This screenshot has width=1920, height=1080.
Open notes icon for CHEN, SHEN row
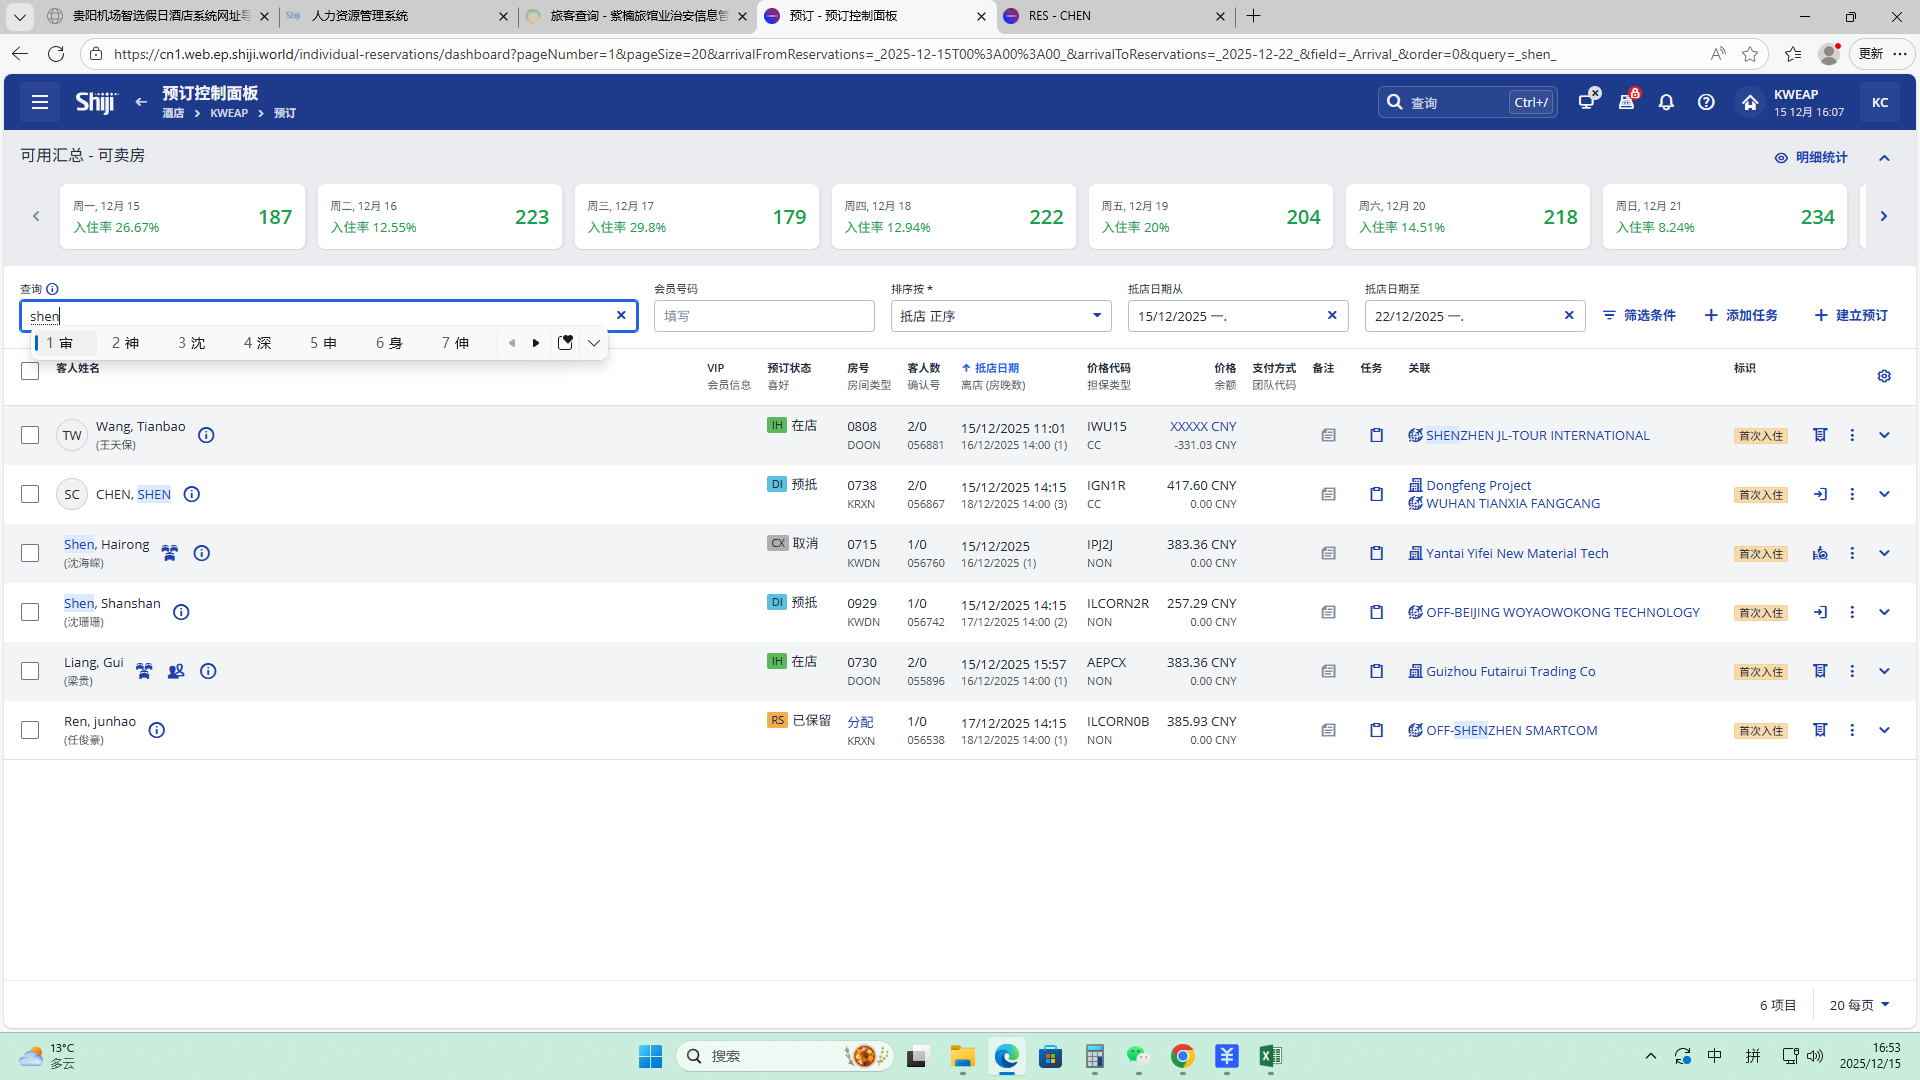tap(1328, 494)
